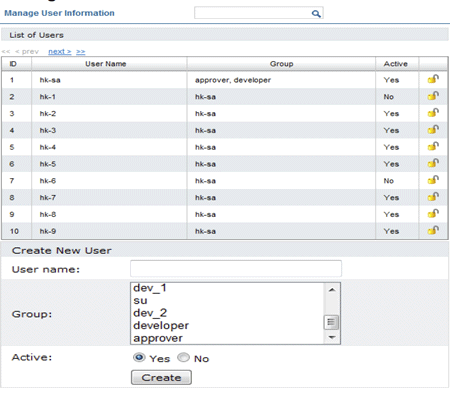450x393 pixels.
Task: Click the lock icon for user hk-8
Action: point(433,213)
